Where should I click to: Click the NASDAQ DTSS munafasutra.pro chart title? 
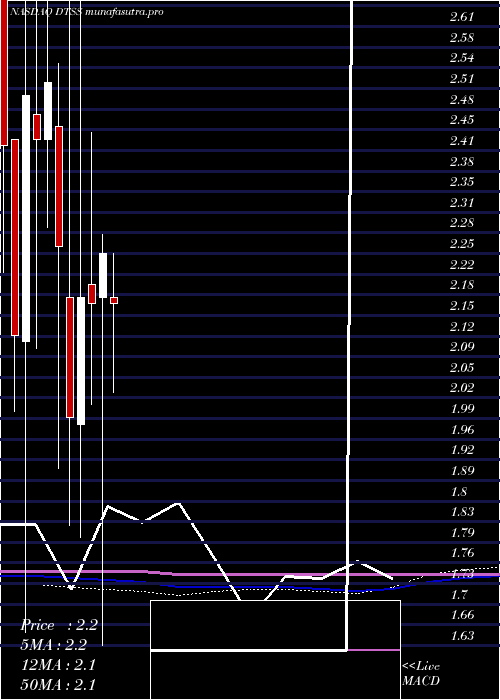86,12
